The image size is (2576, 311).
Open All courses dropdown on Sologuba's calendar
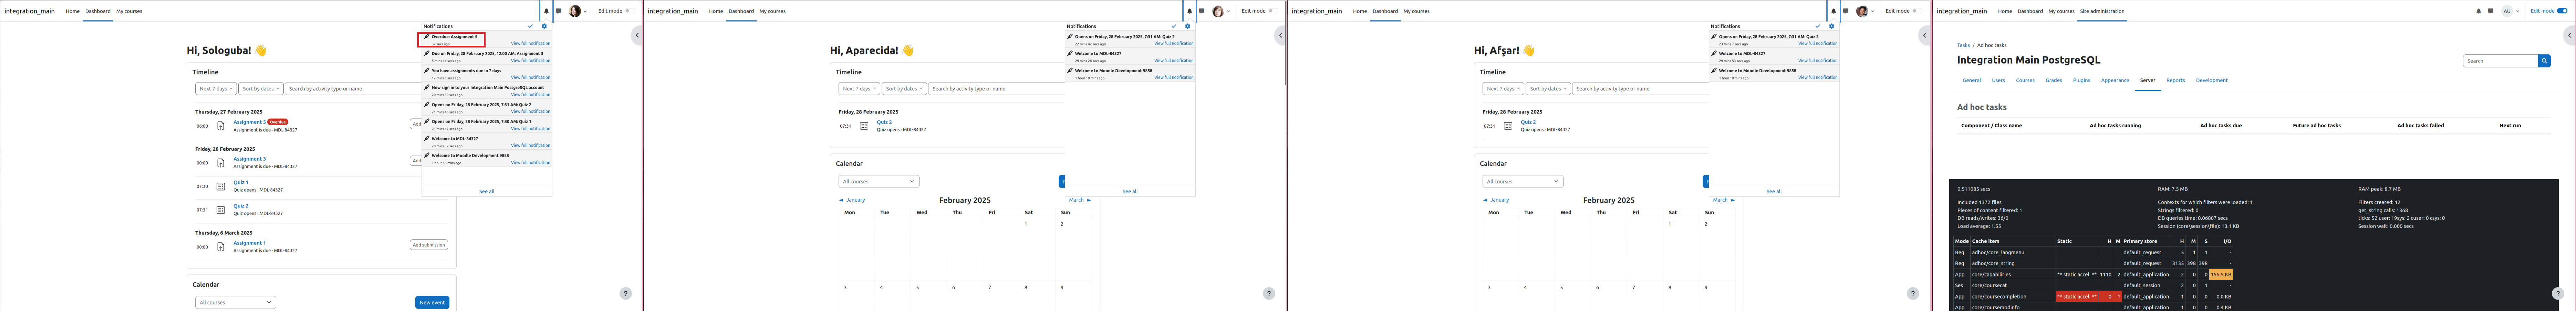(235, 302)
